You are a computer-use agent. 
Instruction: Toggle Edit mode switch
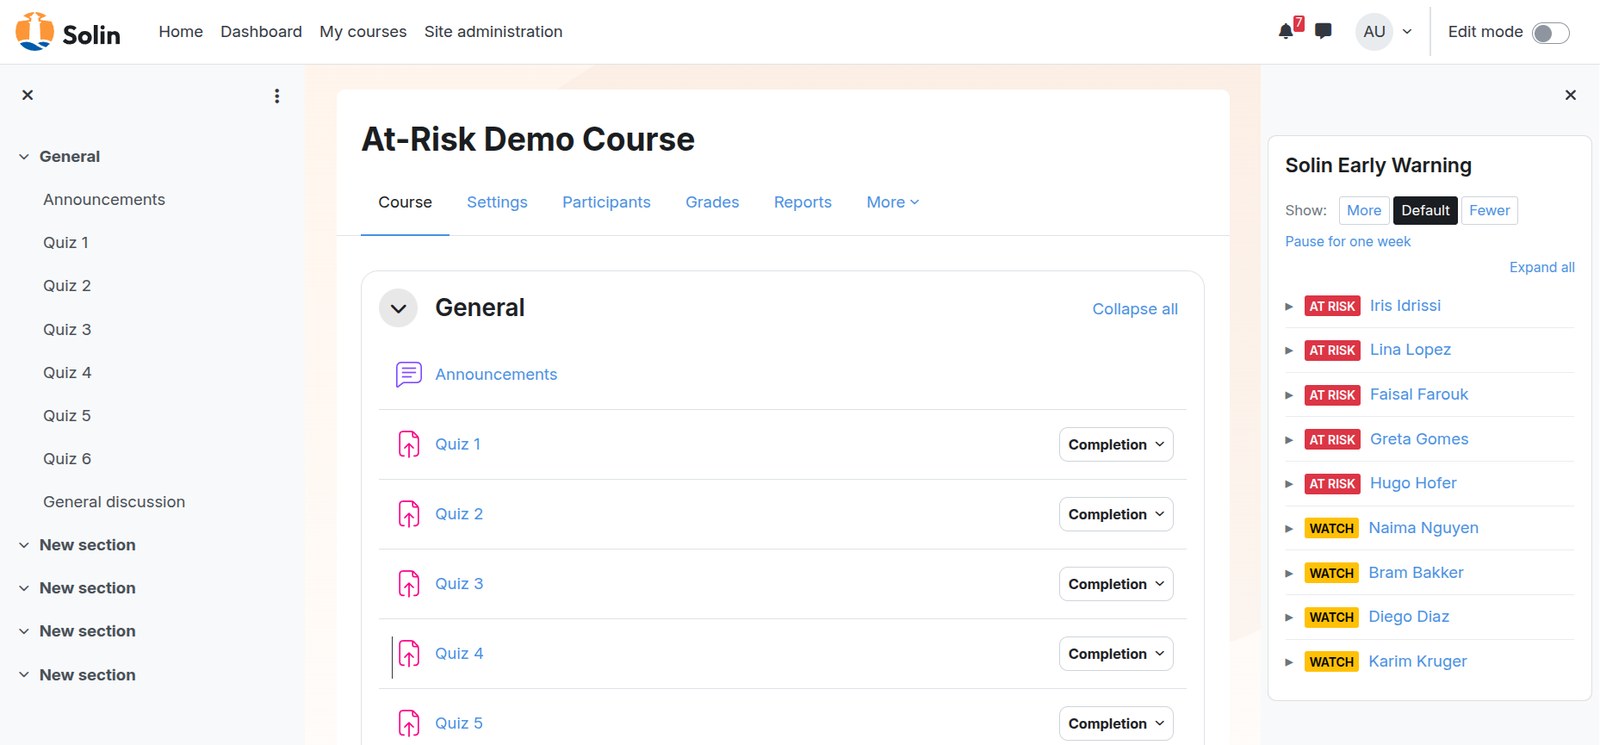coord(1551,33)
